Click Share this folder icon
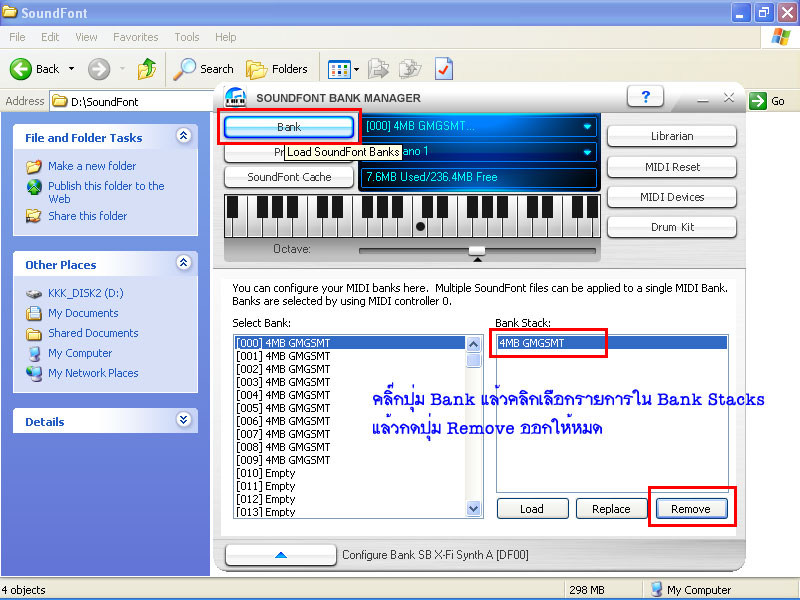800x600 pixels. (34, 216)
